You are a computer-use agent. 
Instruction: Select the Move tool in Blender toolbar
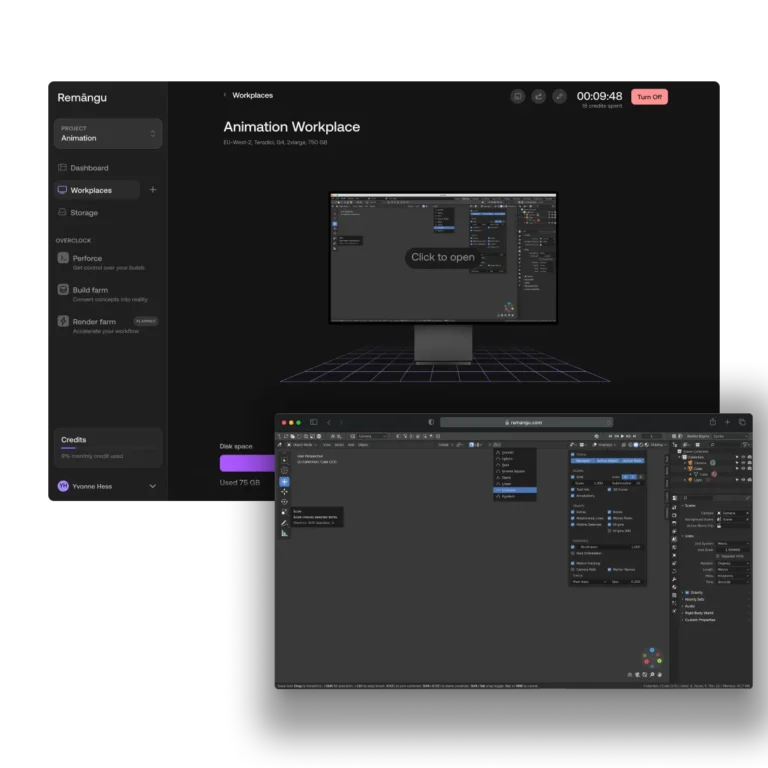(x=284, y=492)
